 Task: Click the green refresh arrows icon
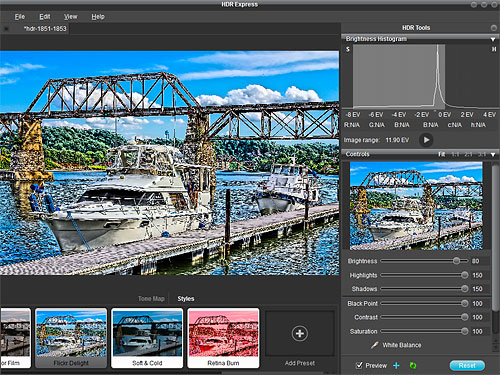pos(413,366)
